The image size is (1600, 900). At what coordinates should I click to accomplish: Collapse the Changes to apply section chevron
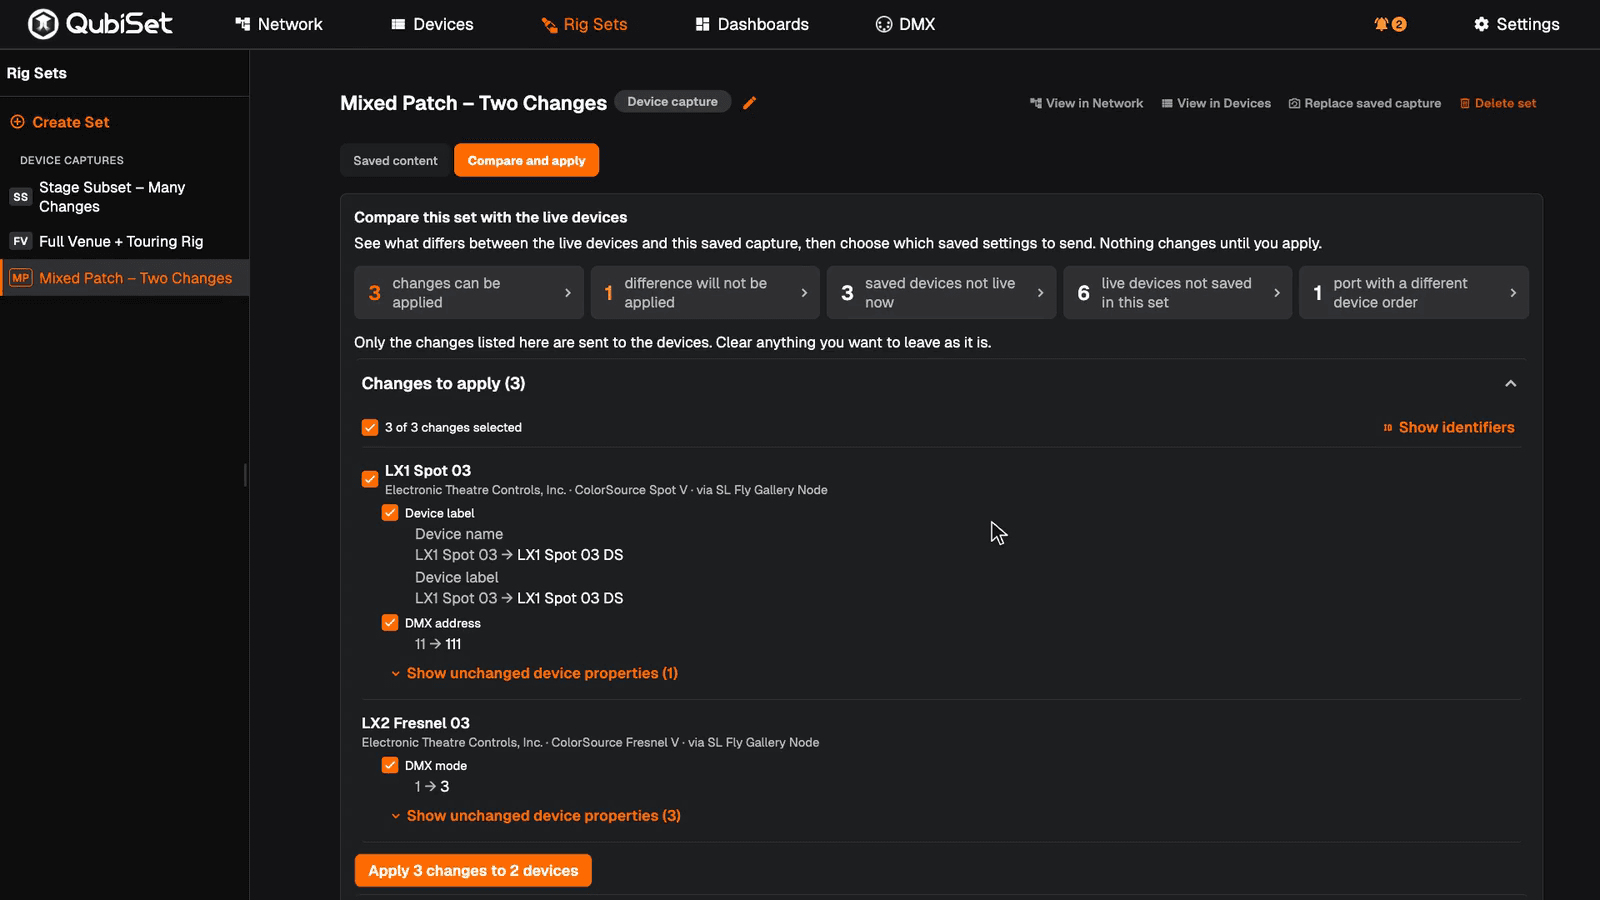(1511, 384)
